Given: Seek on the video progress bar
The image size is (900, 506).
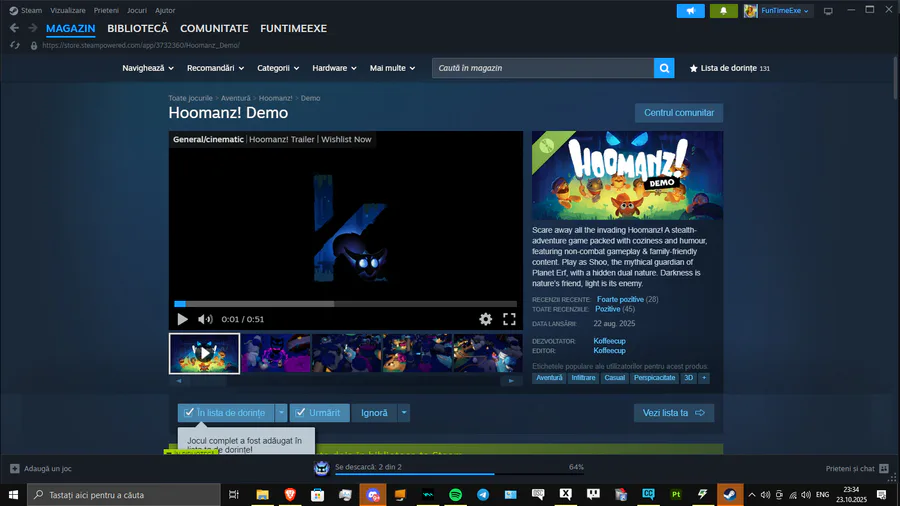Looking at the screenshot, I should tap(346, 304).
